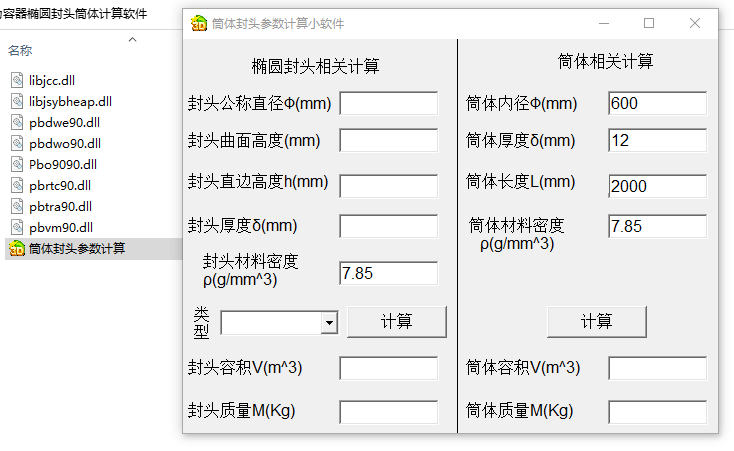Close the 筒体封头参数计算小软件 window
The width and height of the screenshot is (734, 451).
pyautogui.click(x=695, y=23)
